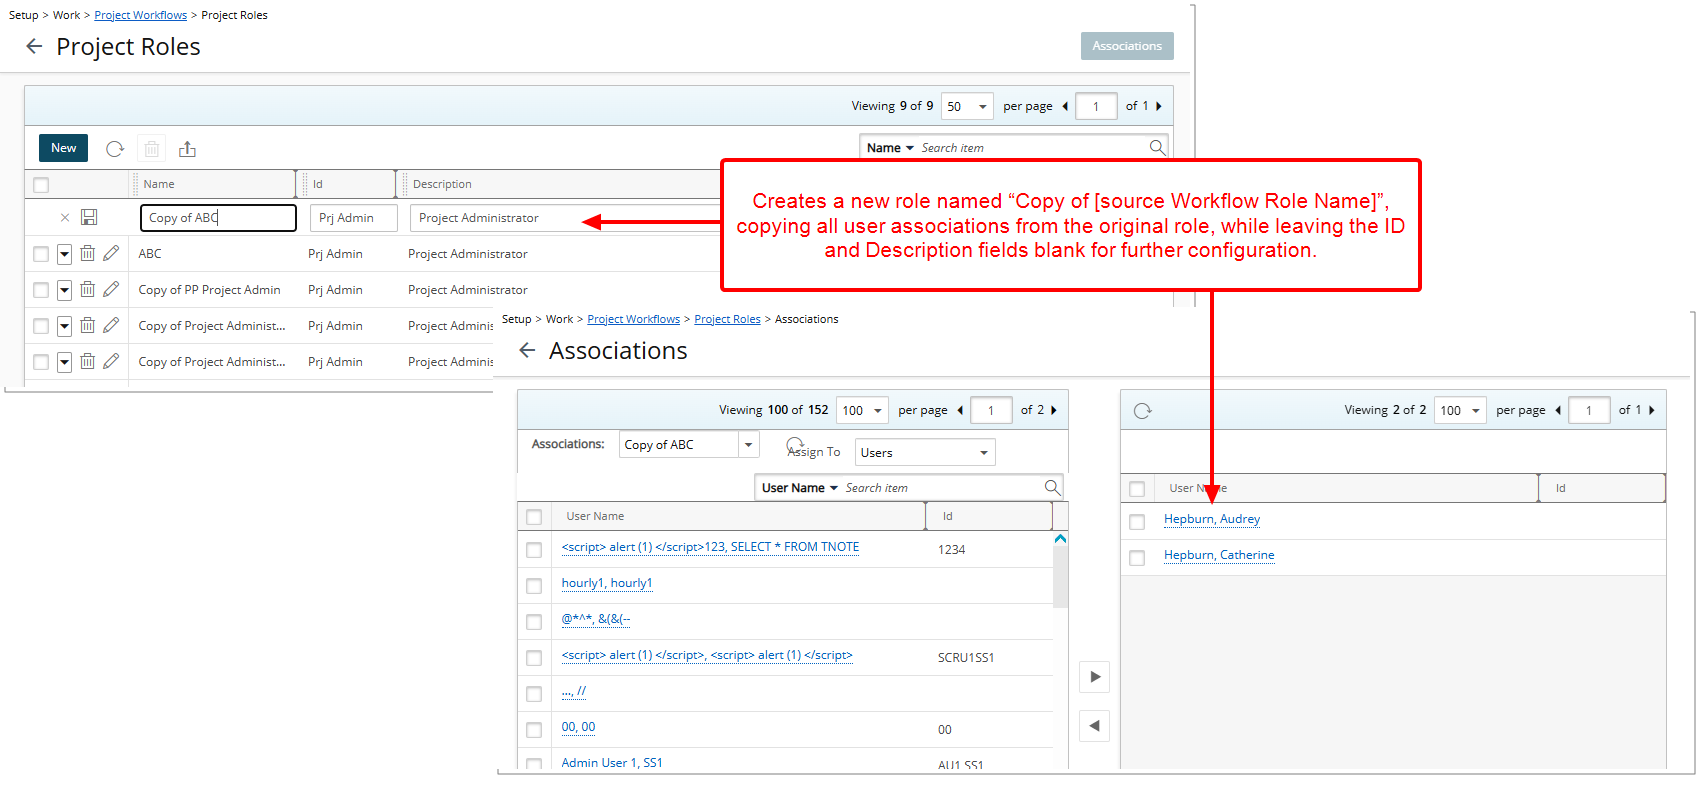
Task: Edit the Copy of PP Project Admin row
Action: click(111, 289)
